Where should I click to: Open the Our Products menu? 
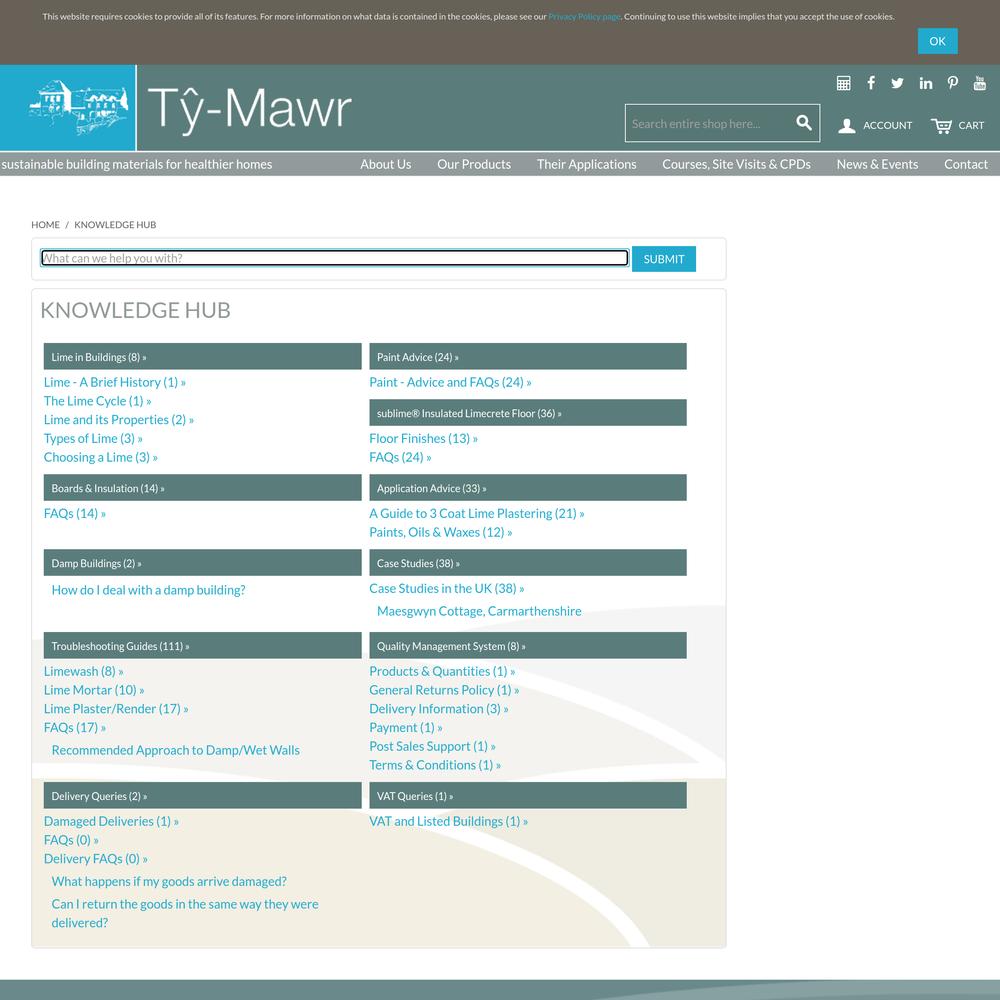tap(474, 164)
